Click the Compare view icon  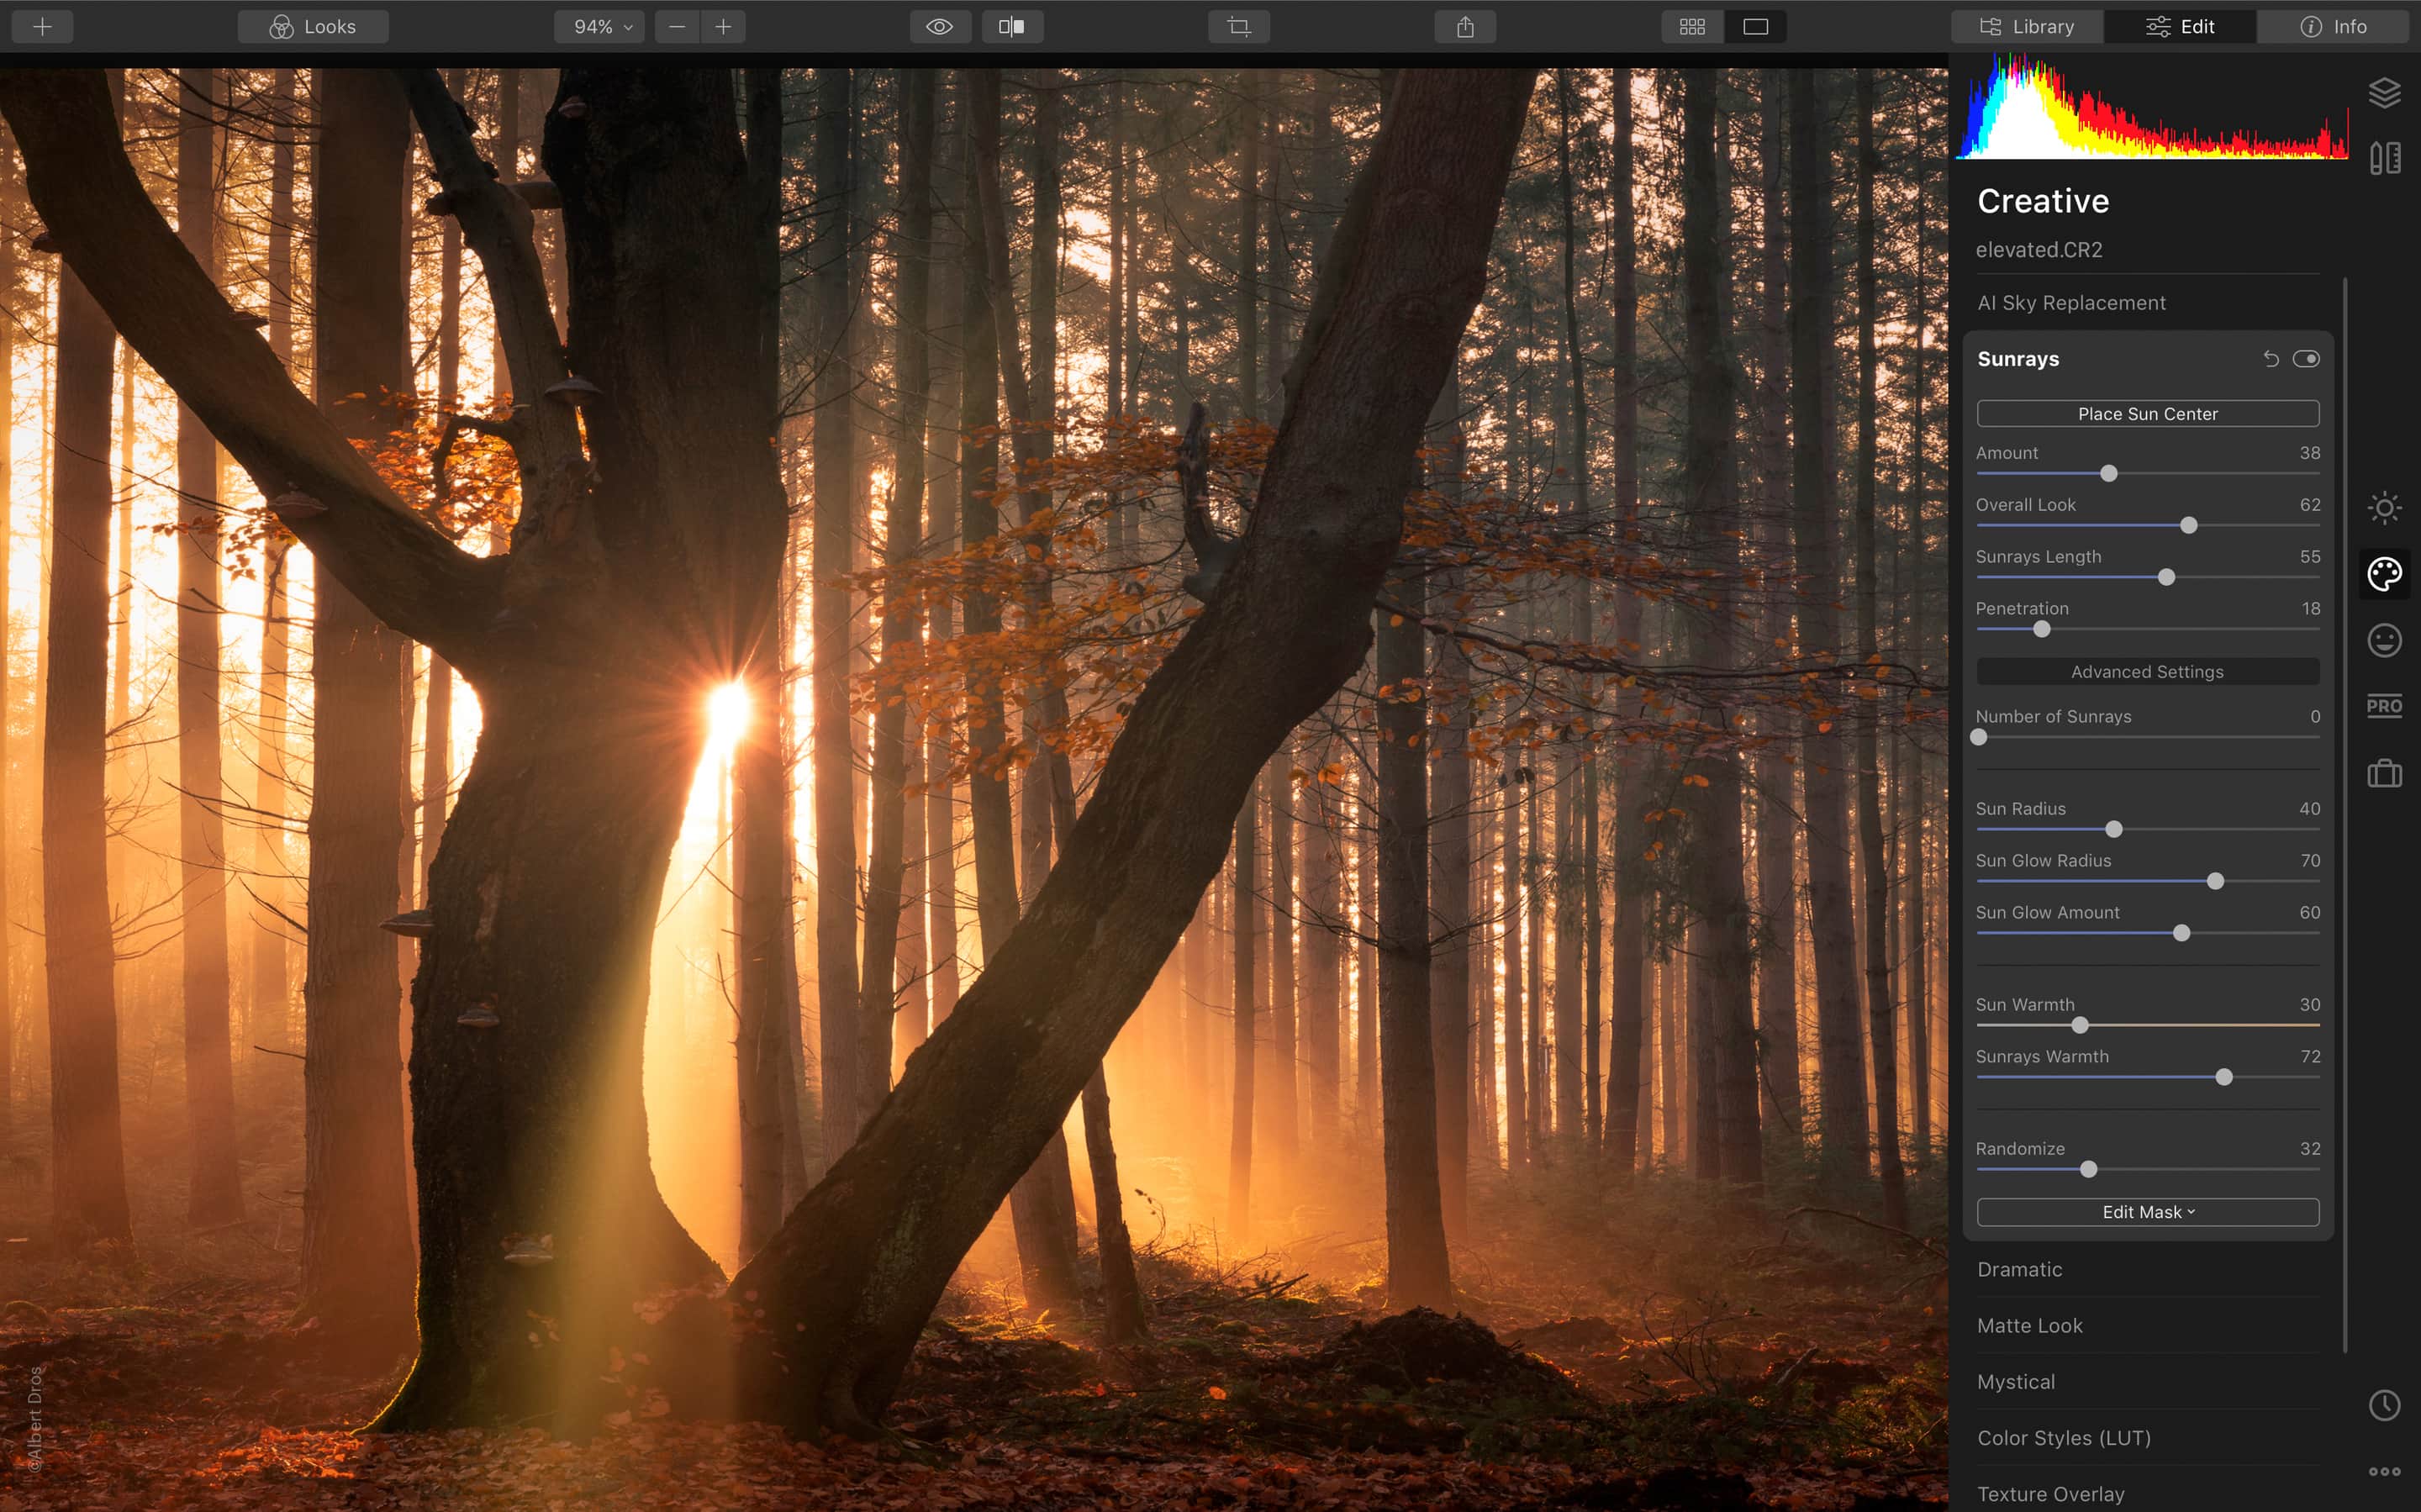point(1007,26)
